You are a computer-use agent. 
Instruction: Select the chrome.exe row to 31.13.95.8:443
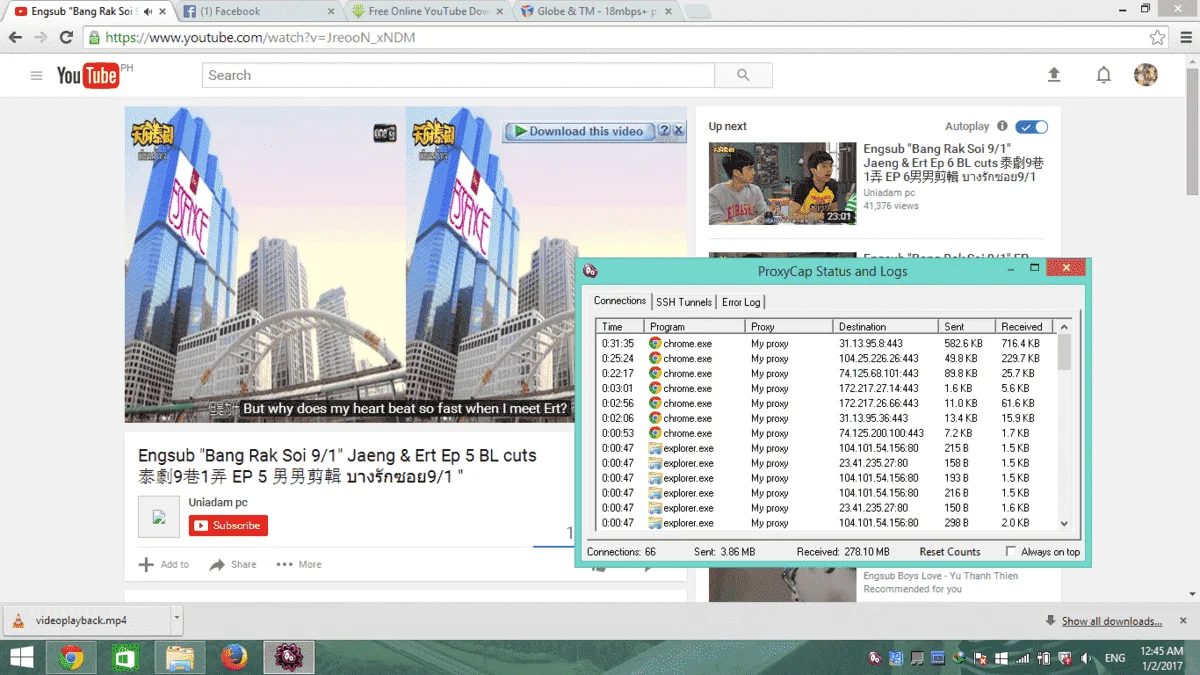pos(826,343)
